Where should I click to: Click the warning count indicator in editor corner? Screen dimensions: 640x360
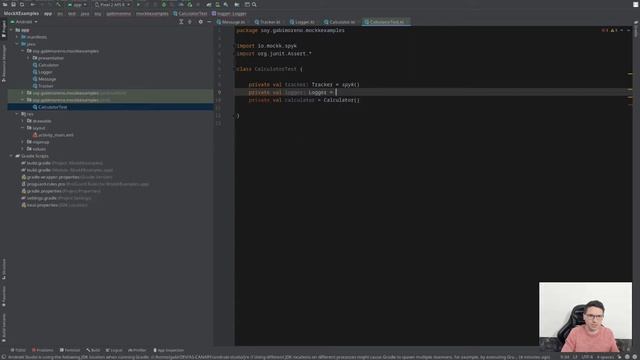coord(613,30)
